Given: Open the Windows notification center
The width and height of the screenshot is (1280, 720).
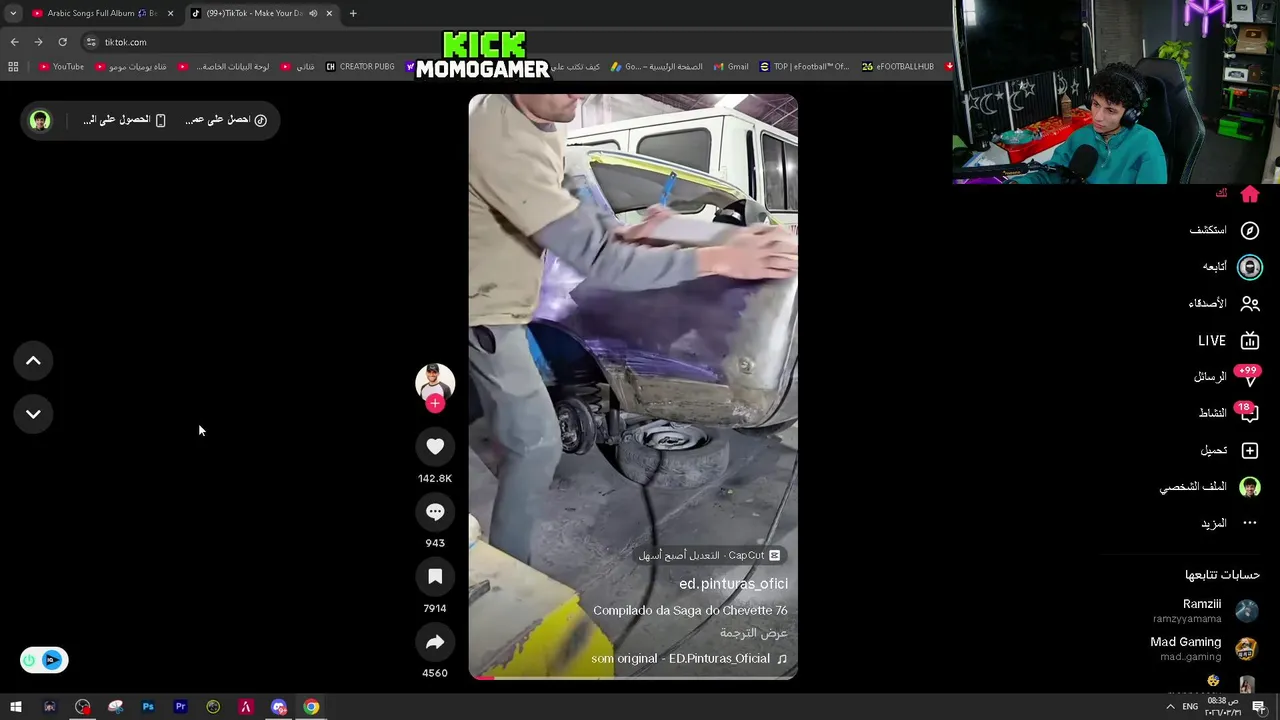Looking at the screenshot, I should point(1259,707).
